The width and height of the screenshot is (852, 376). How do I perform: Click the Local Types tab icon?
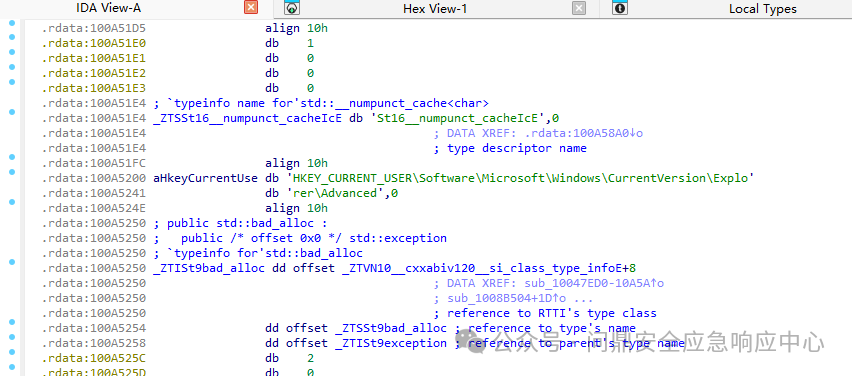pos(619,7)
